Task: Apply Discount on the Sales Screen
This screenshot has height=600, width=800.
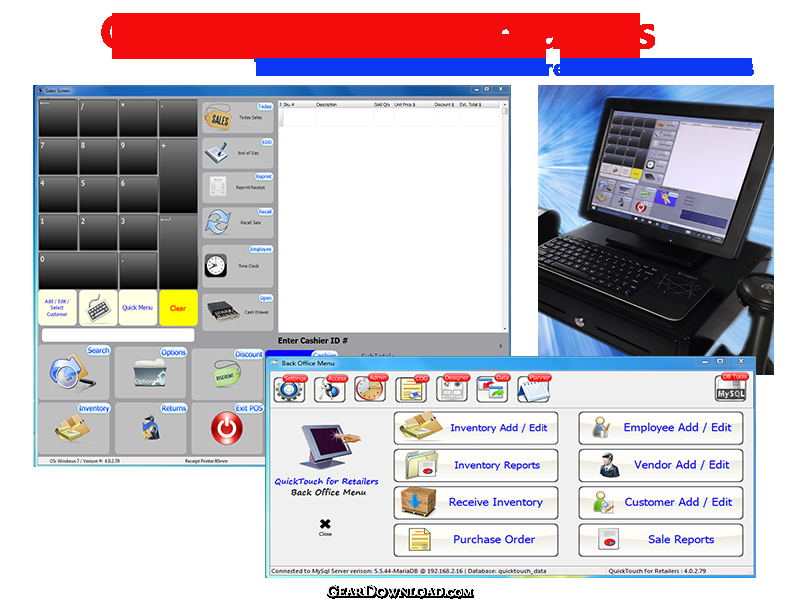Action: tap(228, 374)
